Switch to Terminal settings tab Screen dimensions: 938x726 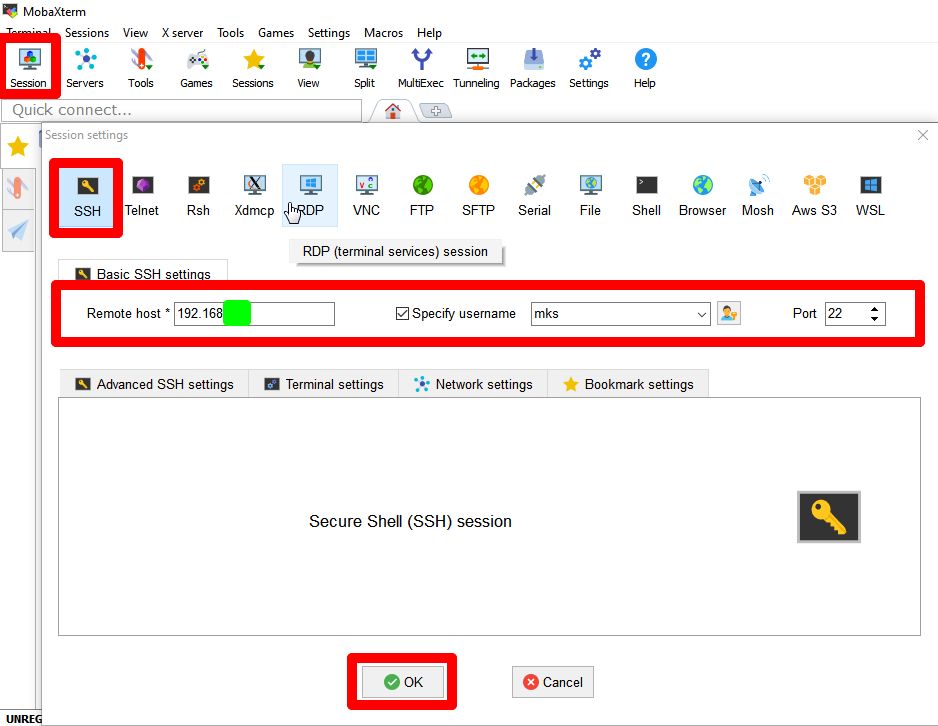[324, 384]
